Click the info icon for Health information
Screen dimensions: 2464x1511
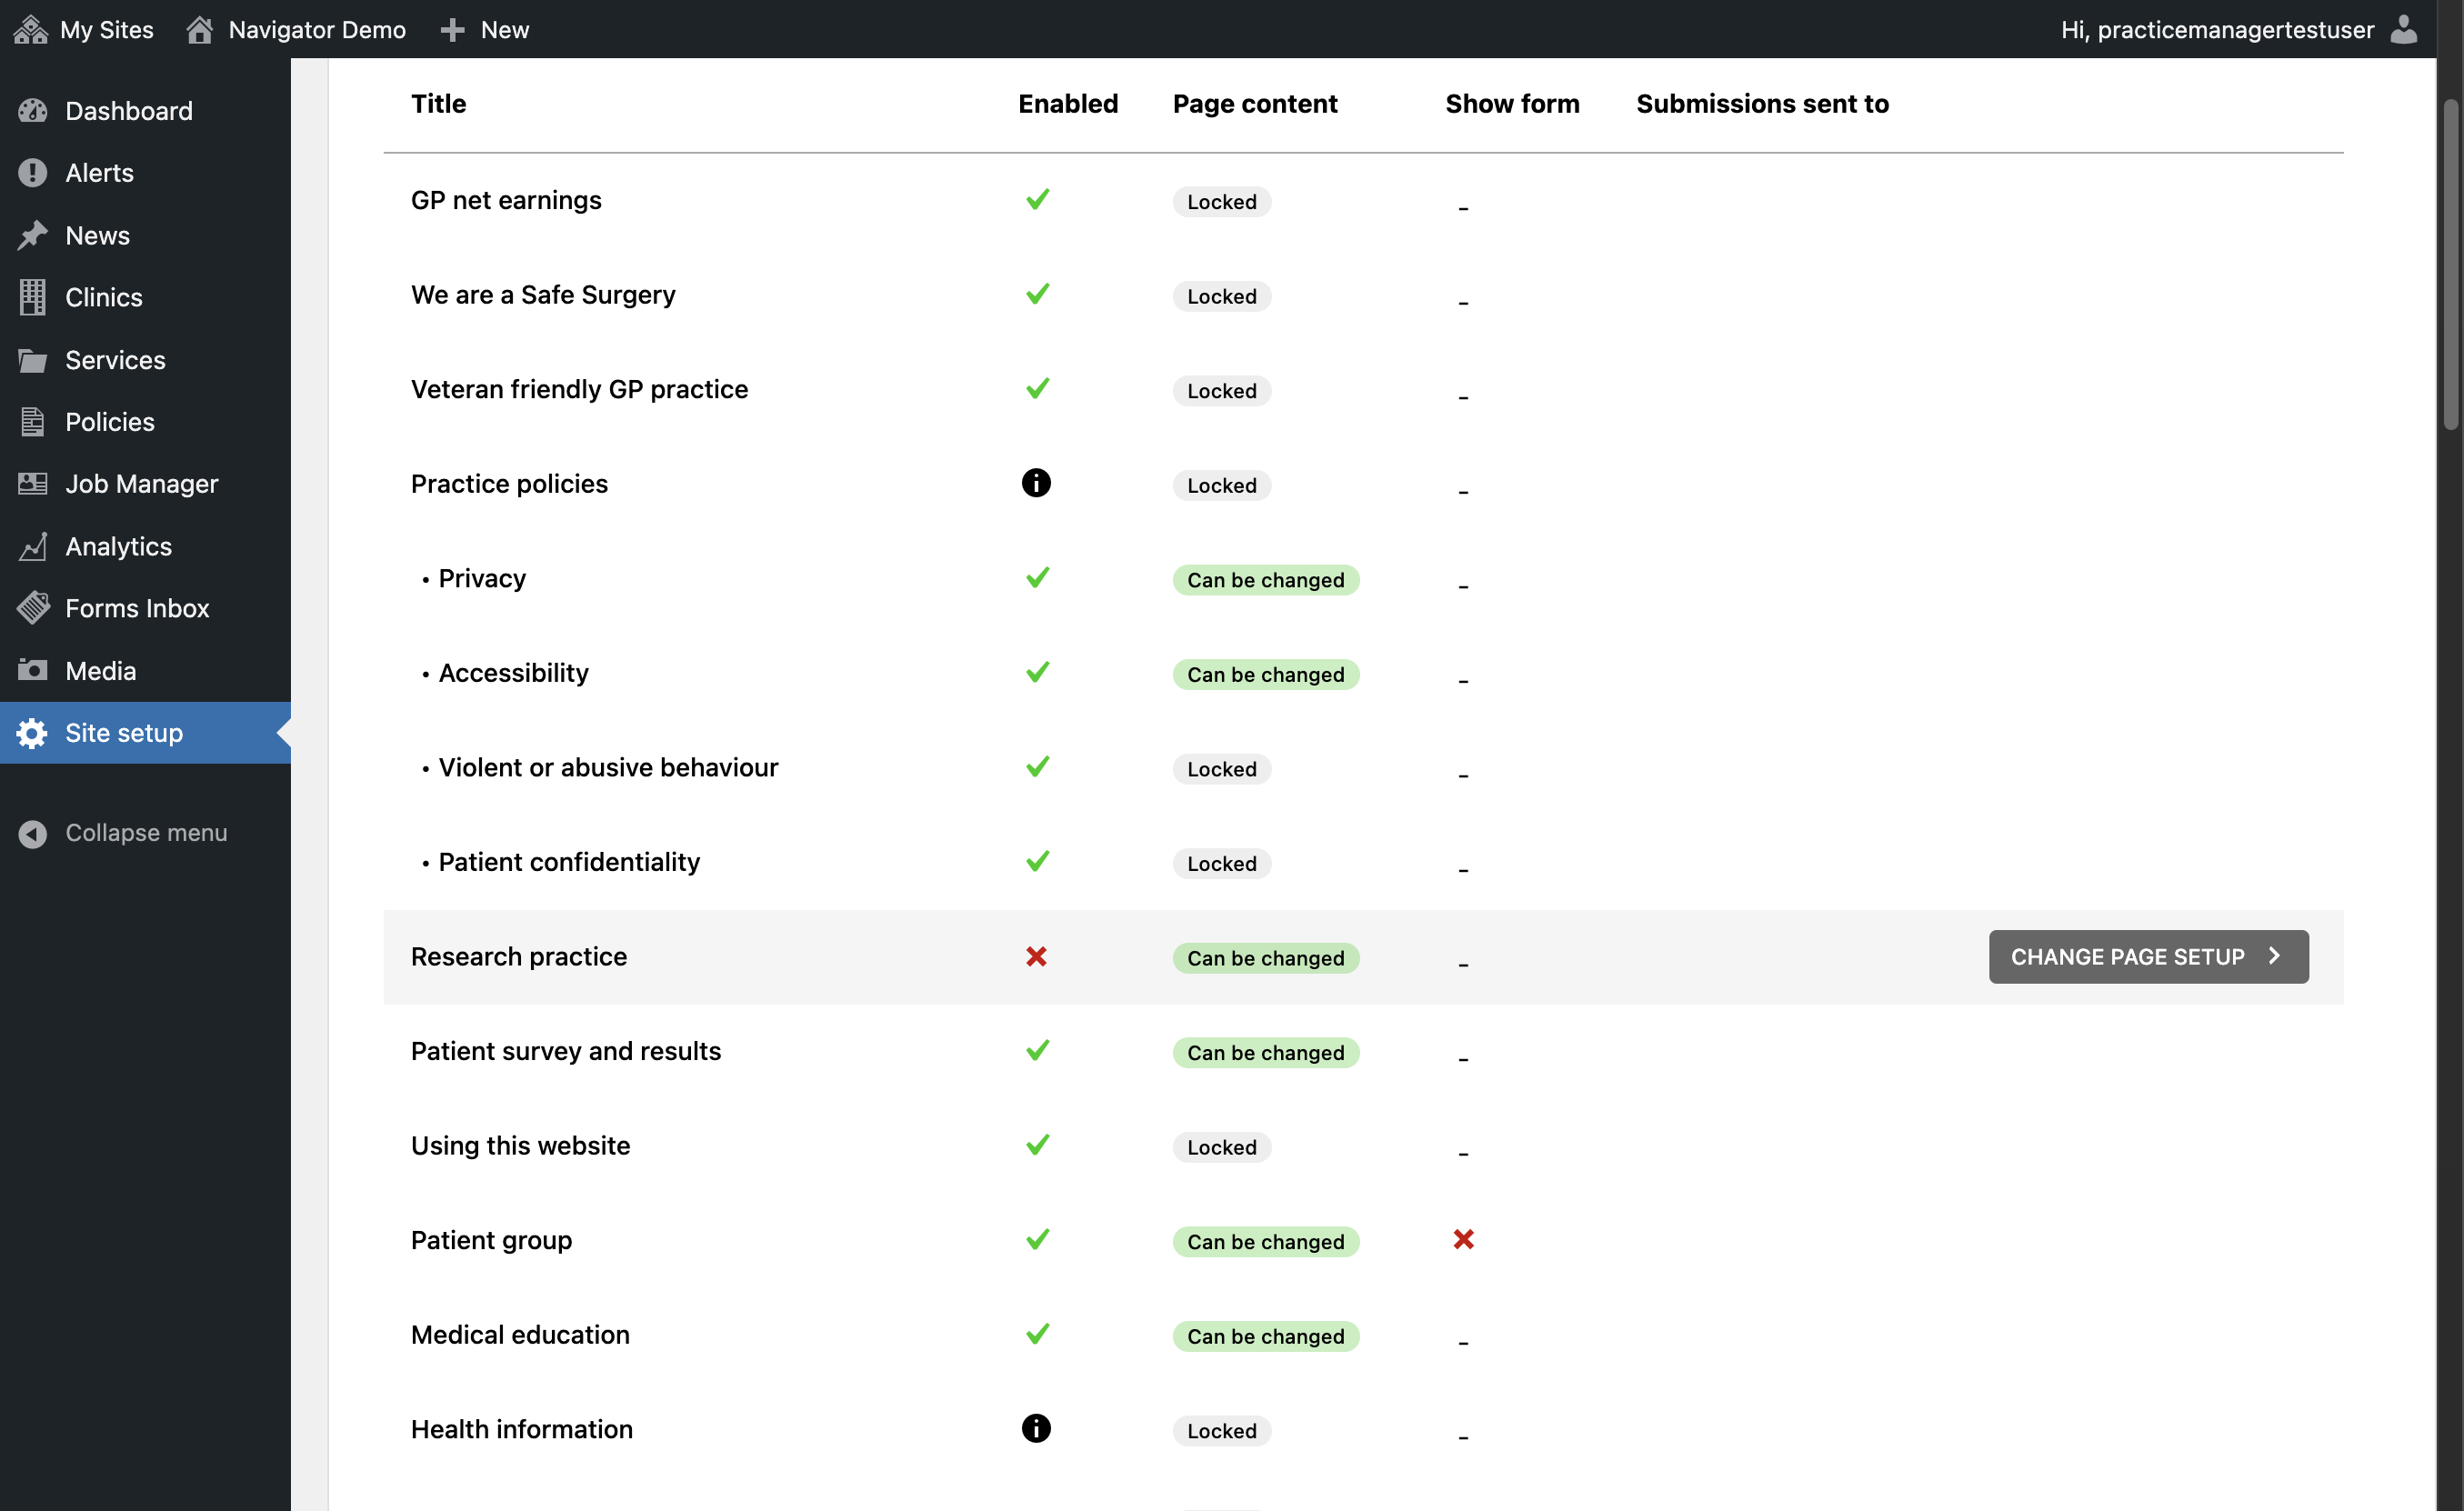coord(1036,1428)
